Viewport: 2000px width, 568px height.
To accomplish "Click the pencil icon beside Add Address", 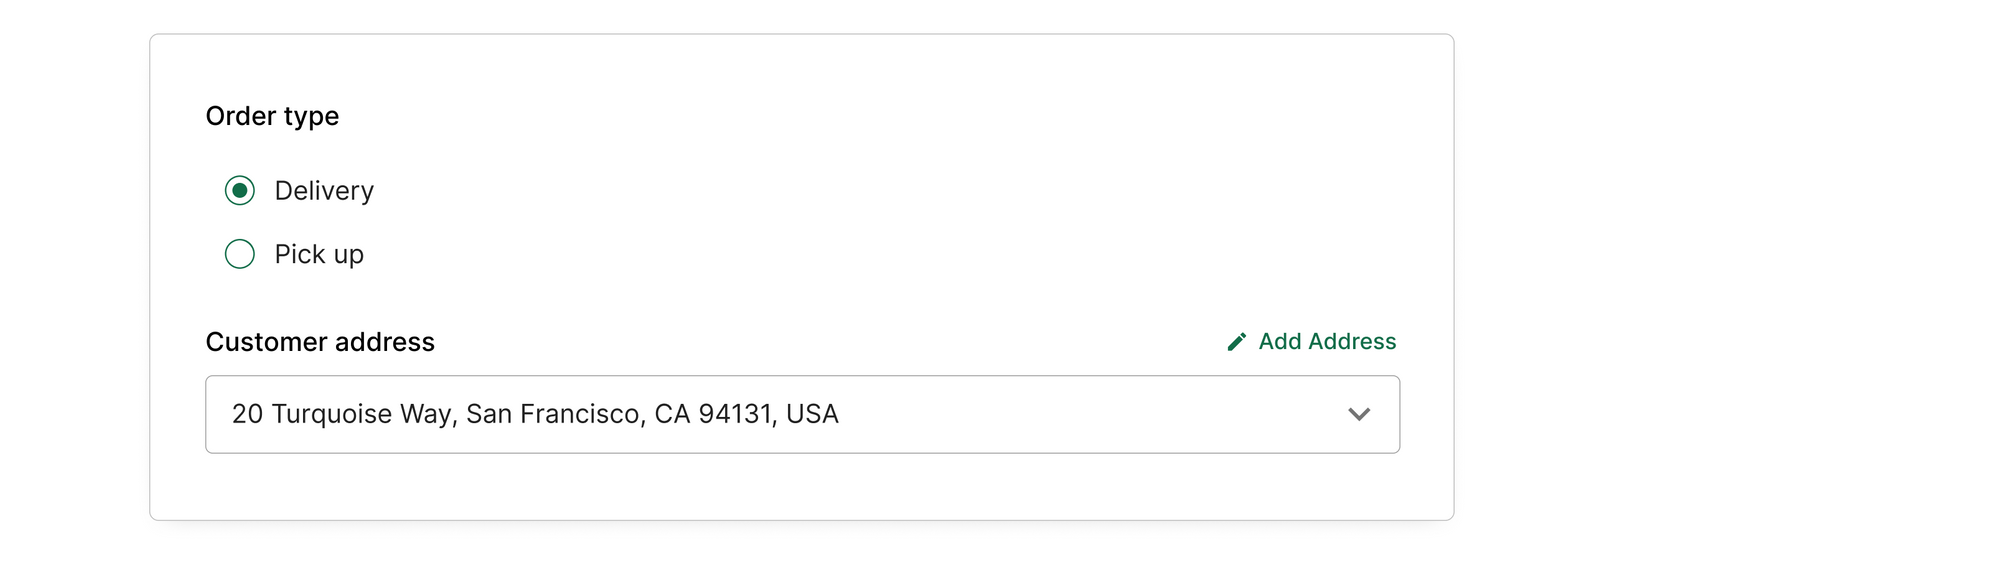I will (x=1237, y=342).
